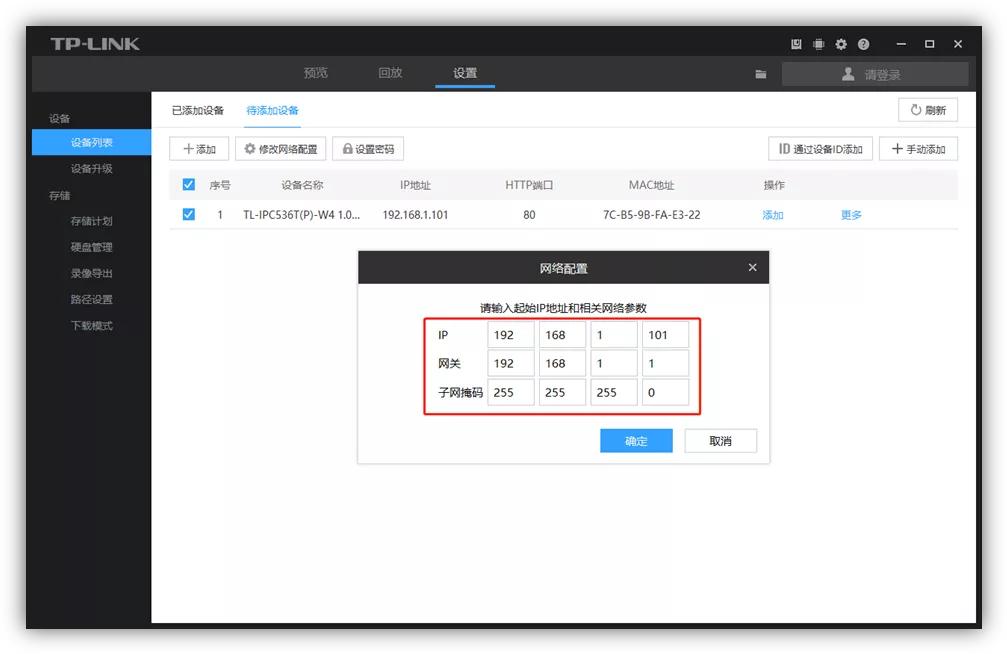Switch to the 回放 tab
This screenshot has height=654, width=1007.
click(389, 72)
